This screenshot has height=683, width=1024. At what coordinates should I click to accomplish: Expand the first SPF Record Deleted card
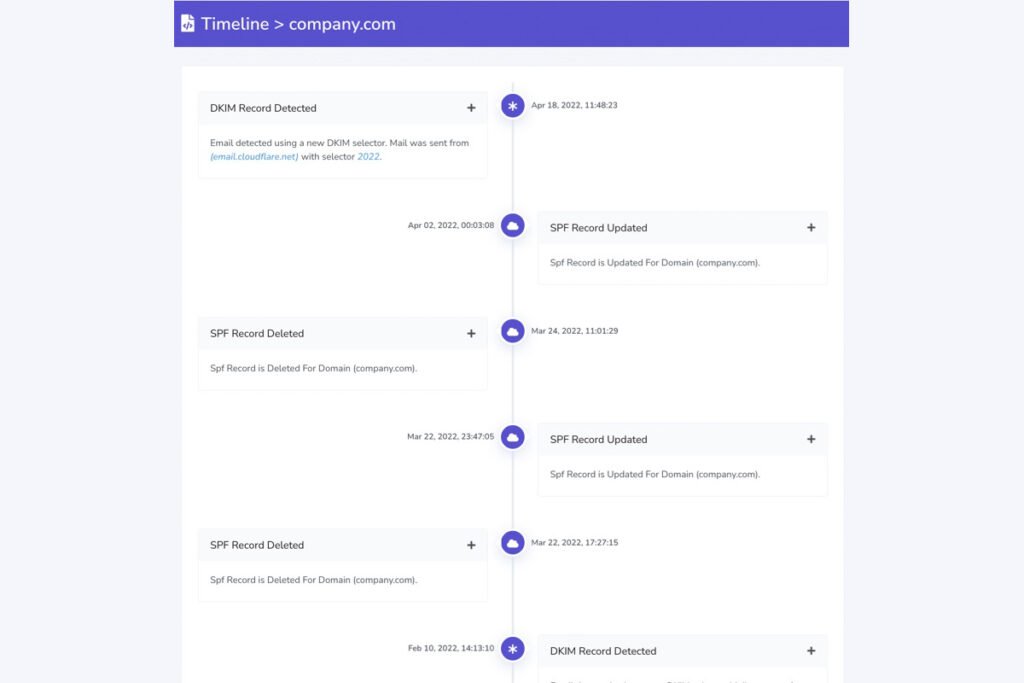point(471,334)
